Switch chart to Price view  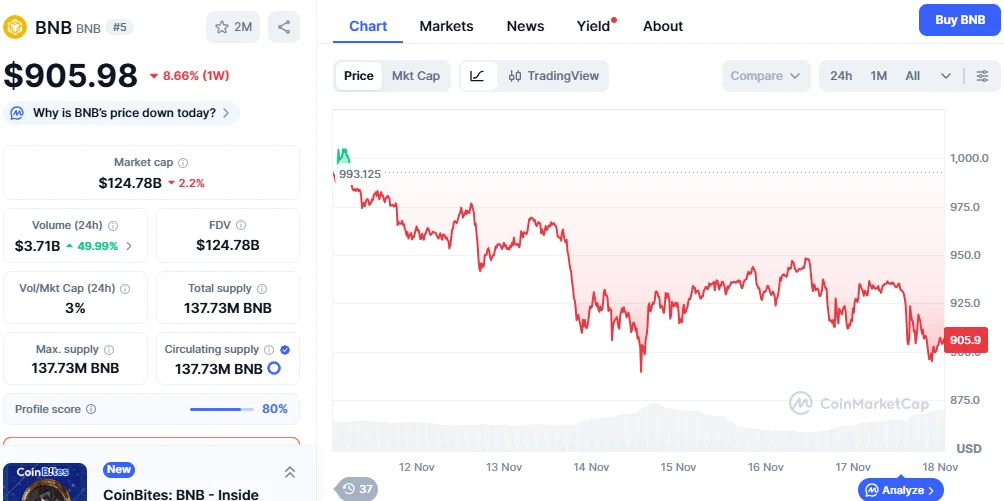click(358, 76)
